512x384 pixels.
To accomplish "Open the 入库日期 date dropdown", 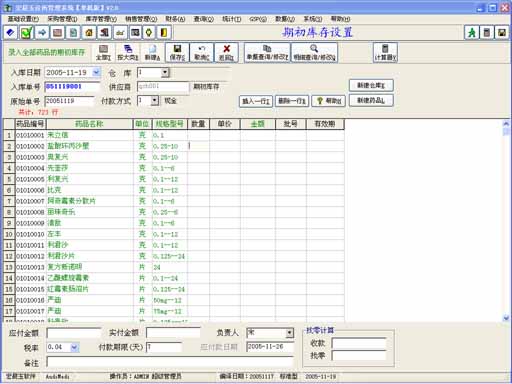I will coord(96,72).
